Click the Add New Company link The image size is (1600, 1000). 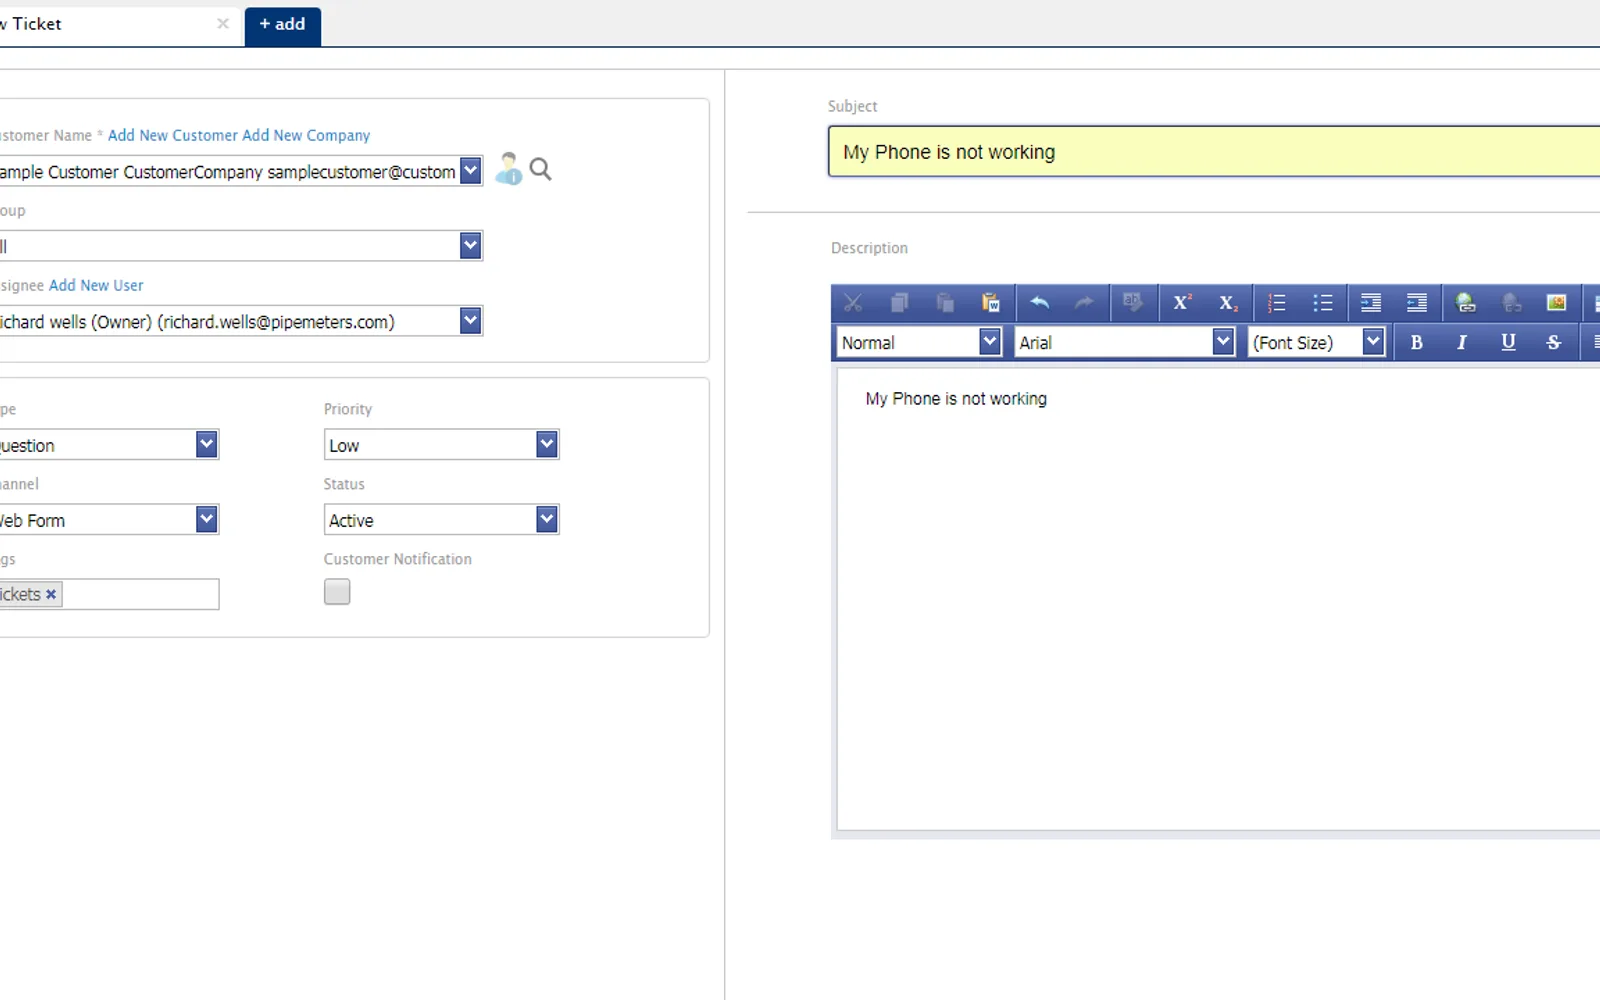(x=306, y=135)
